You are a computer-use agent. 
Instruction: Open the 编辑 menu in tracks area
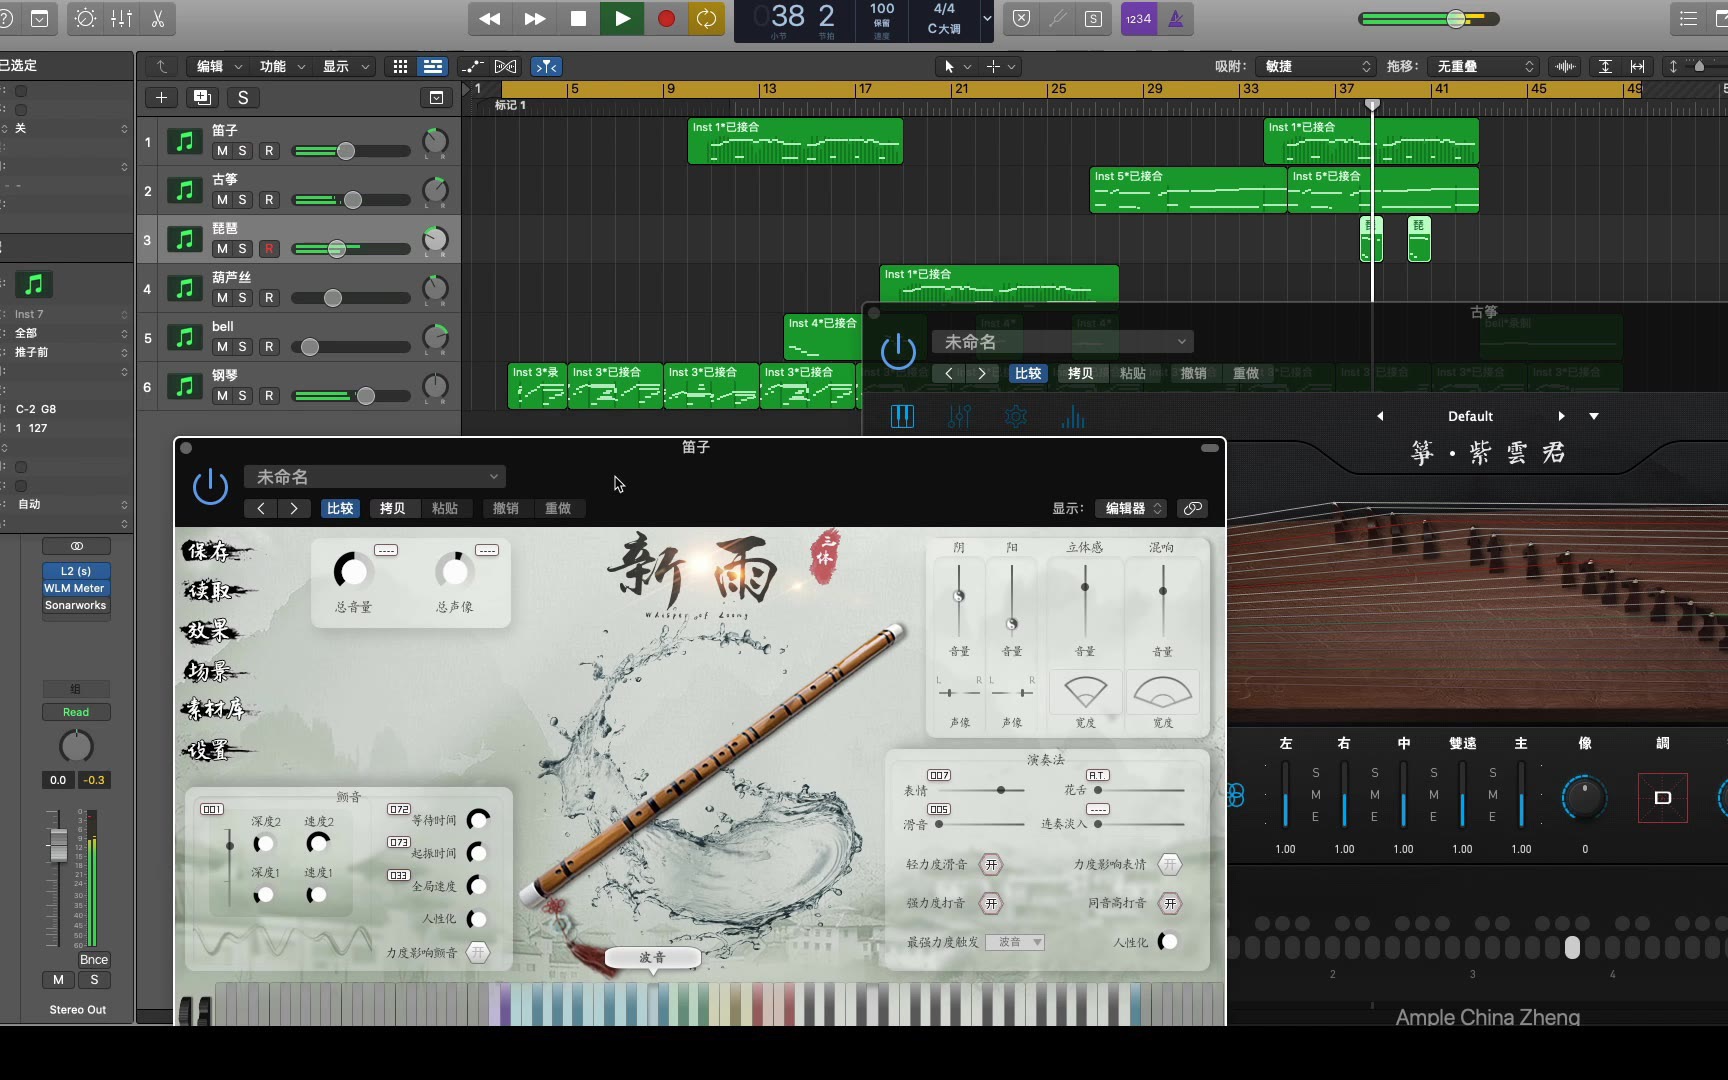click(219, 66)
